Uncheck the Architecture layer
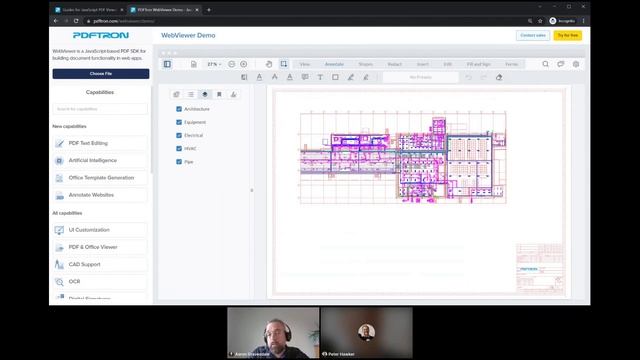The image size is (640, 360). point(179,109)
